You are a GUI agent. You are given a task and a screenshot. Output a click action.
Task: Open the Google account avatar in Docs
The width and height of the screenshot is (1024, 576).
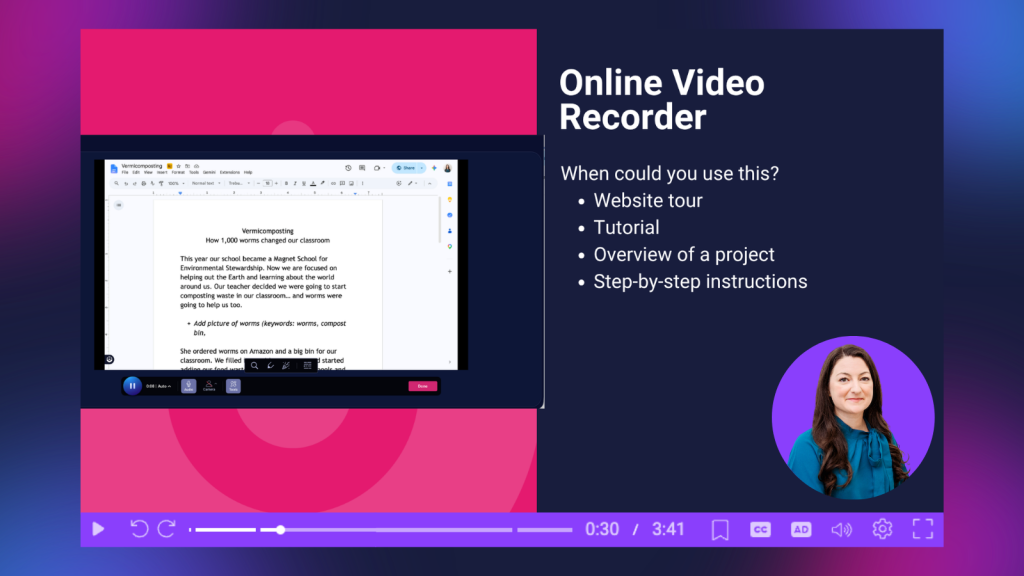click(x=447, y=168)
